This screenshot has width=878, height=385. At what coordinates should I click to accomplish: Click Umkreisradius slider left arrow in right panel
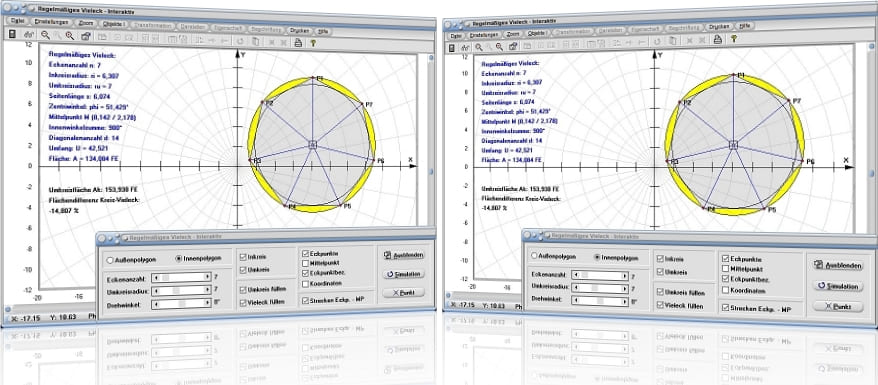click(575, 287)
